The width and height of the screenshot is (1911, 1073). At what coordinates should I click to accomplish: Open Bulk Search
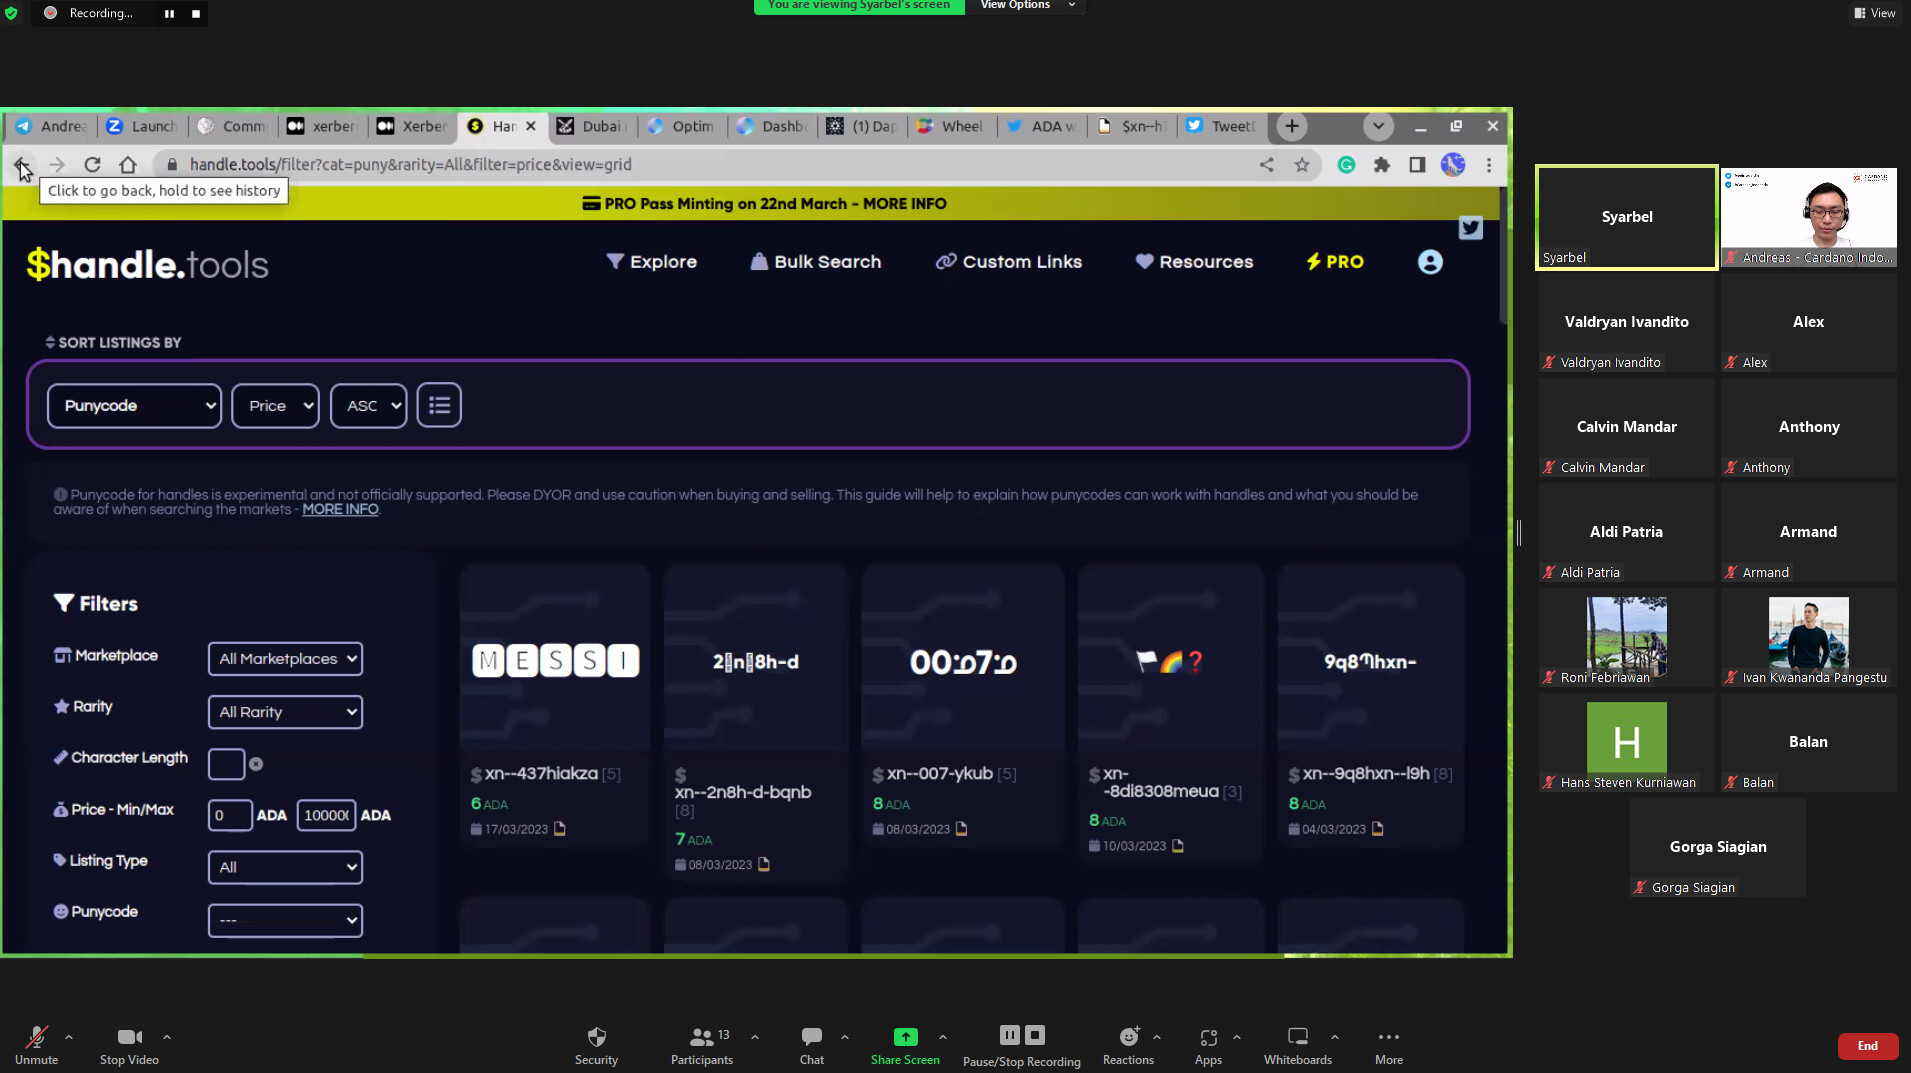tap(815, 262)
